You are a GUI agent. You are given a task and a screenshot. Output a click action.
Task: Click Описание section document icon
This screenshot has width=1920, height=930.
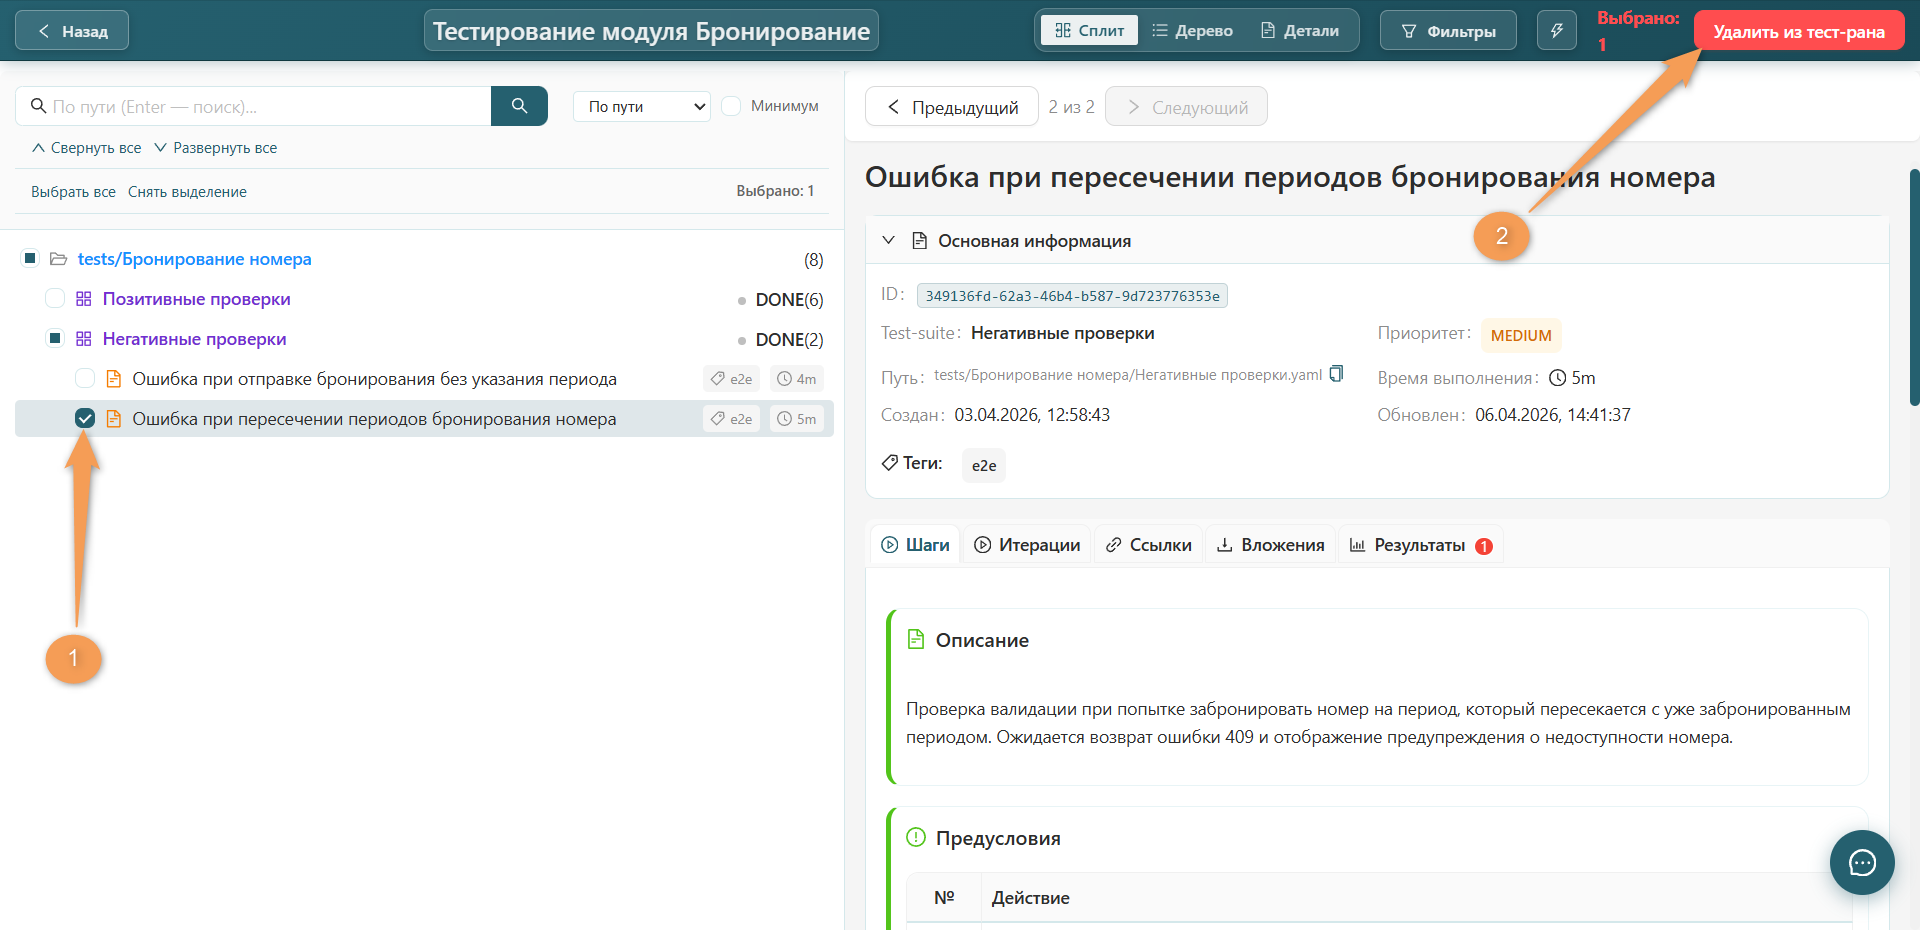pyautogui.click(x=915, y=640)
